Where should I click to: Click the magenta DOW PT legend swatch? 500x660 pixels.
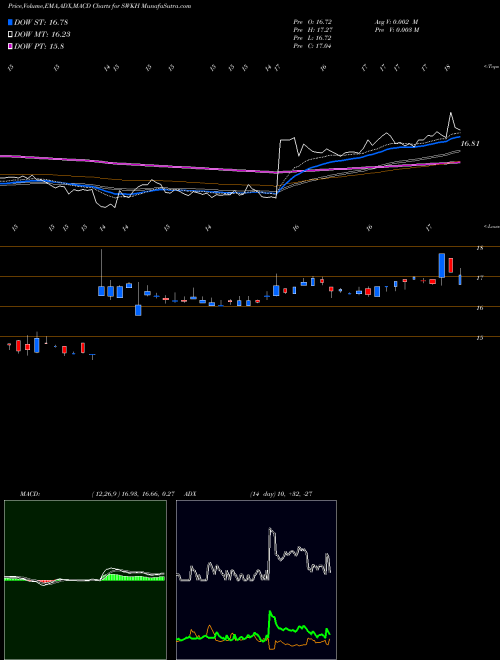coord(11,47)
